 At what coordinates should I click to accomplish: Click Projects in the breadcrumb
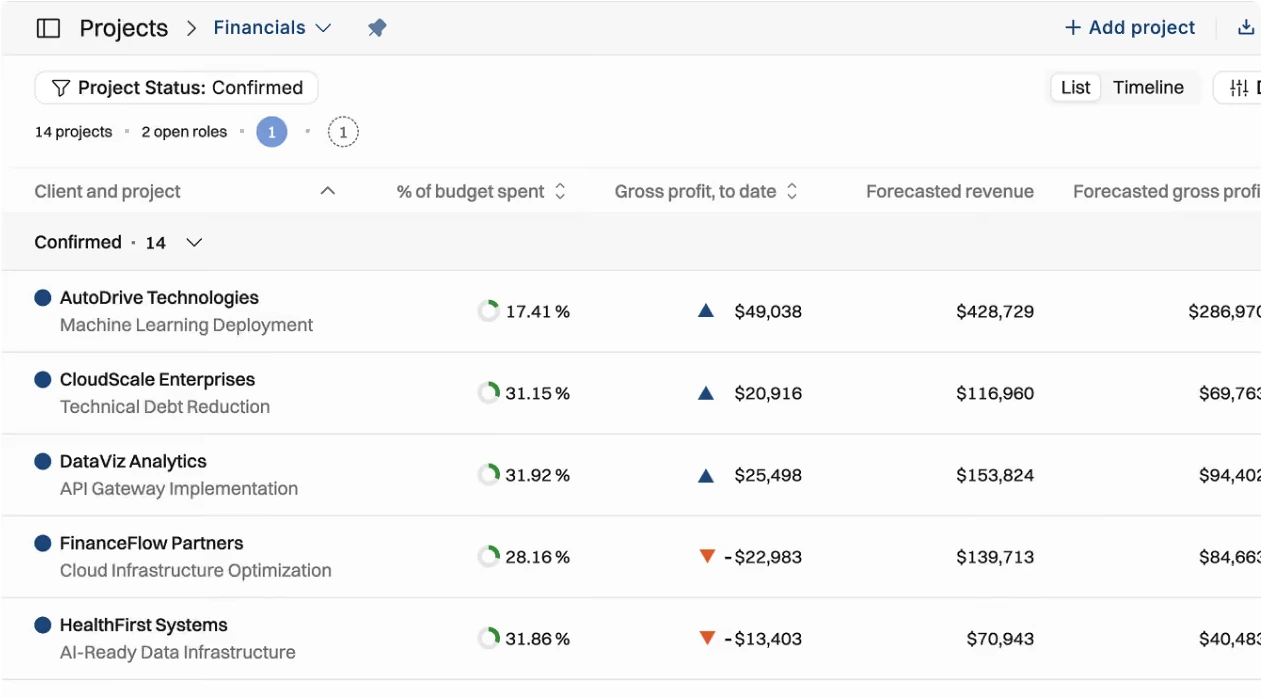click(x=124, y=28)
